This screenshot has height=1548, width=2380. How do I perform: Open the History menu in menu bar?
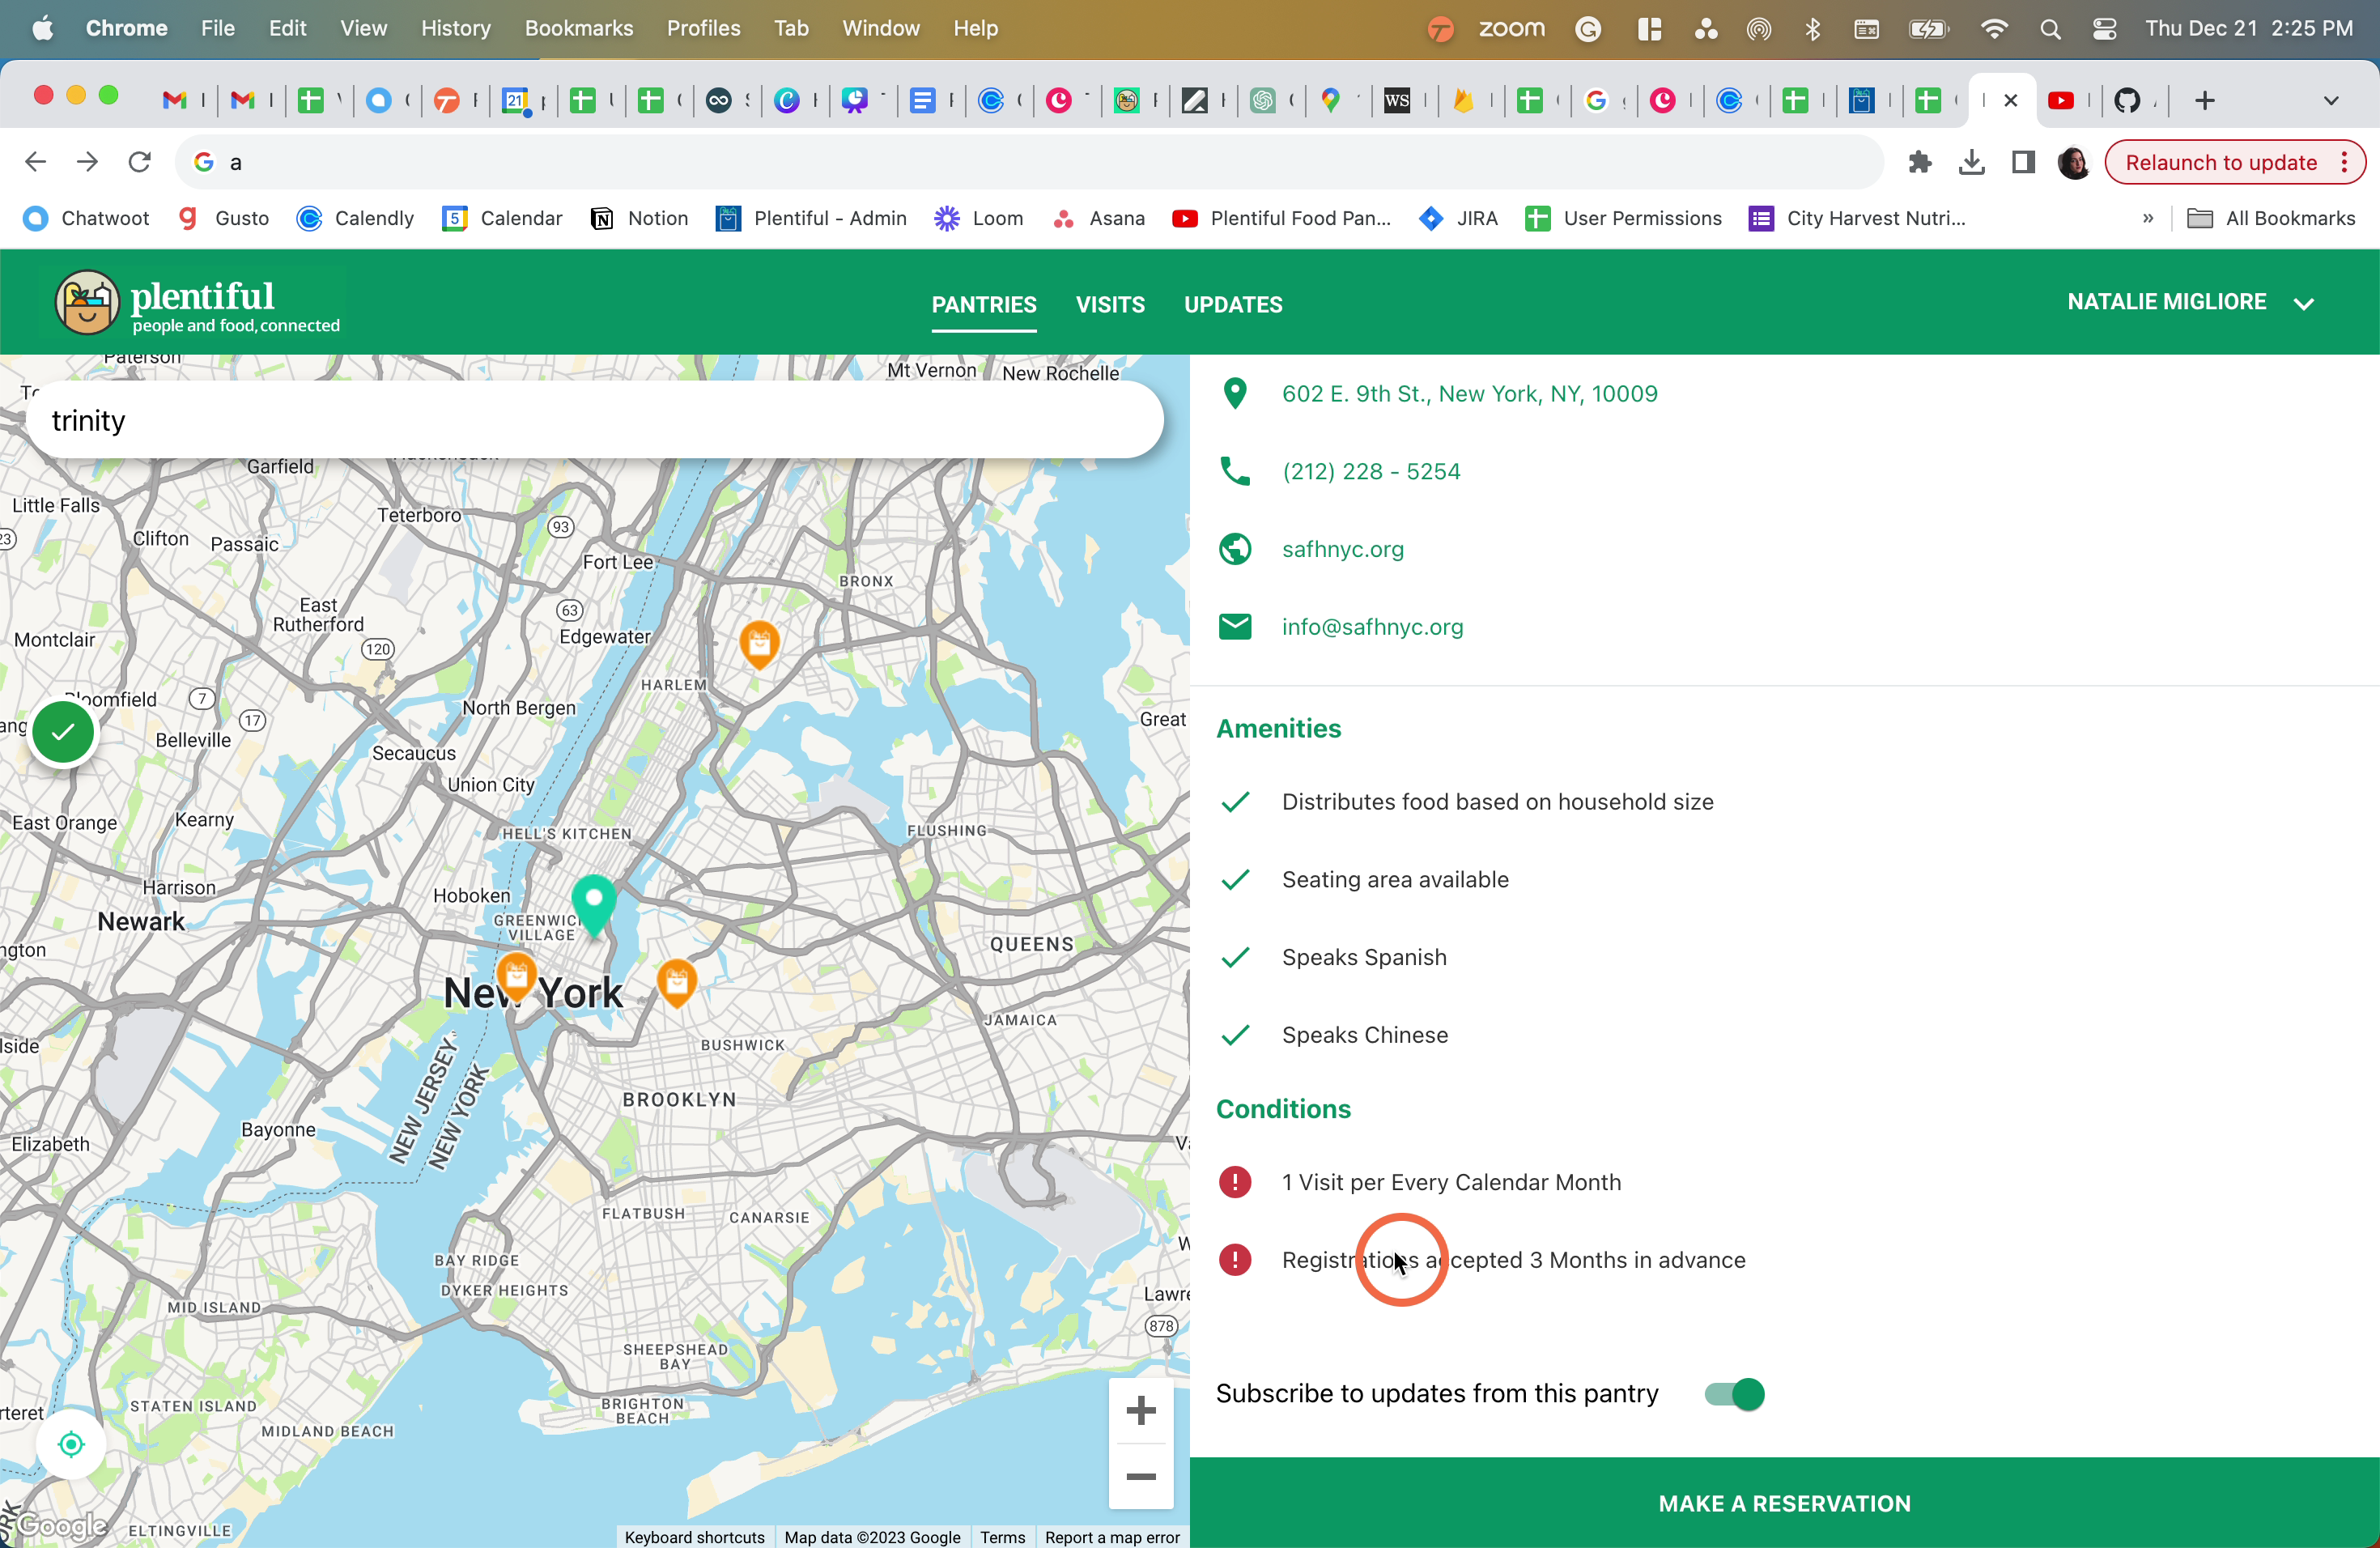coord(456,28)
